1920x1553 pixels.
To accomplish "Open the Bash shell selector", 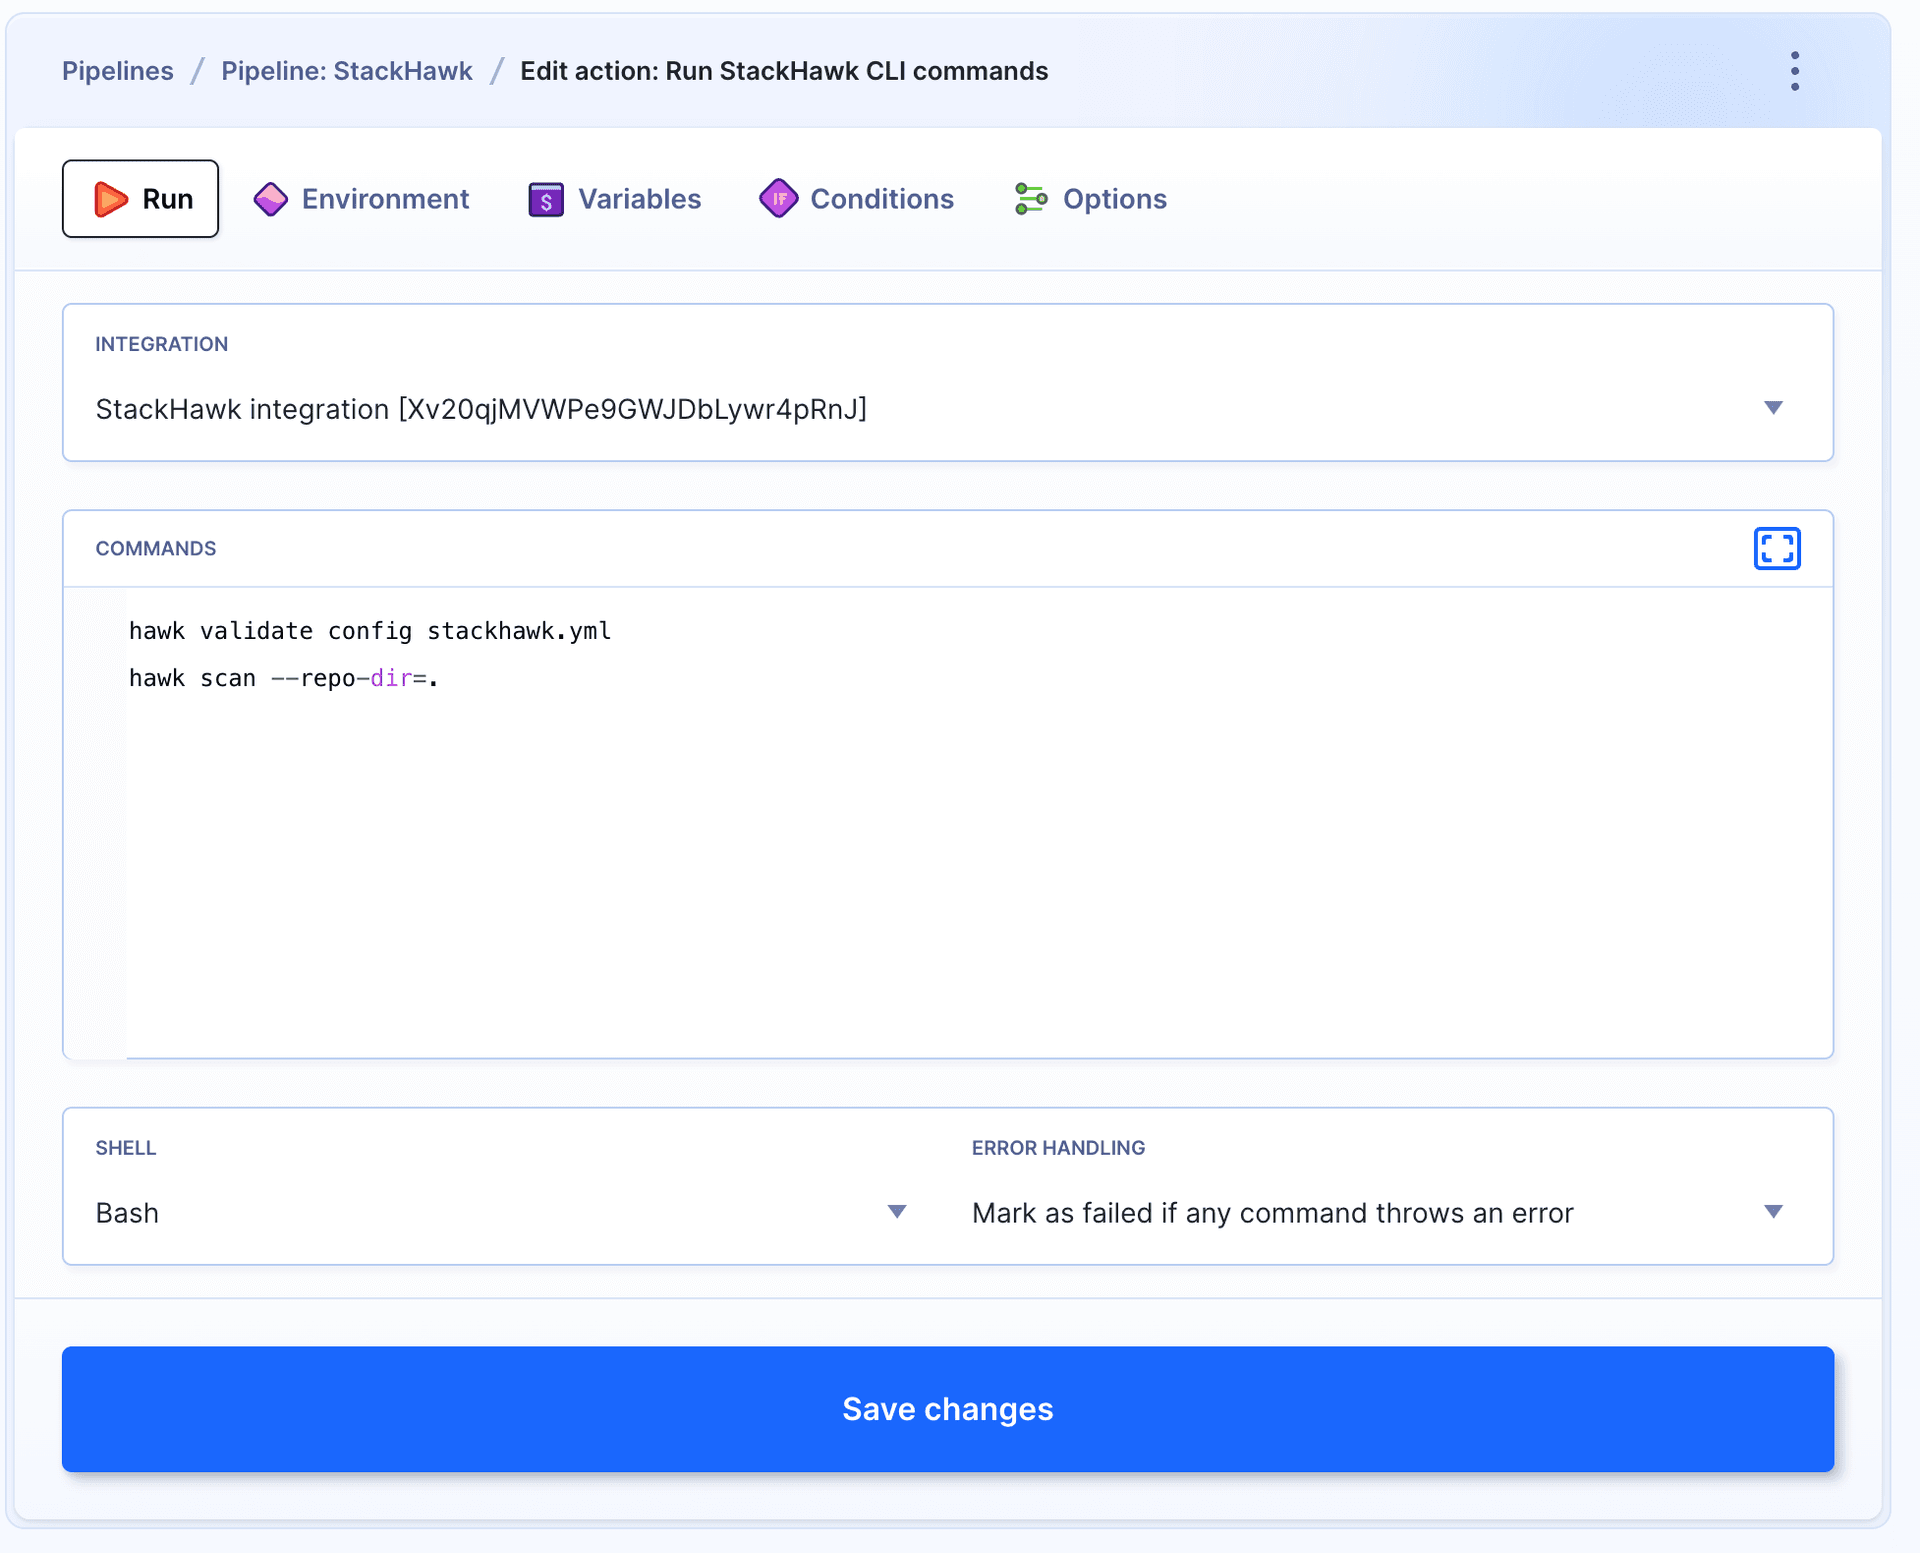I will [500, 1213].
